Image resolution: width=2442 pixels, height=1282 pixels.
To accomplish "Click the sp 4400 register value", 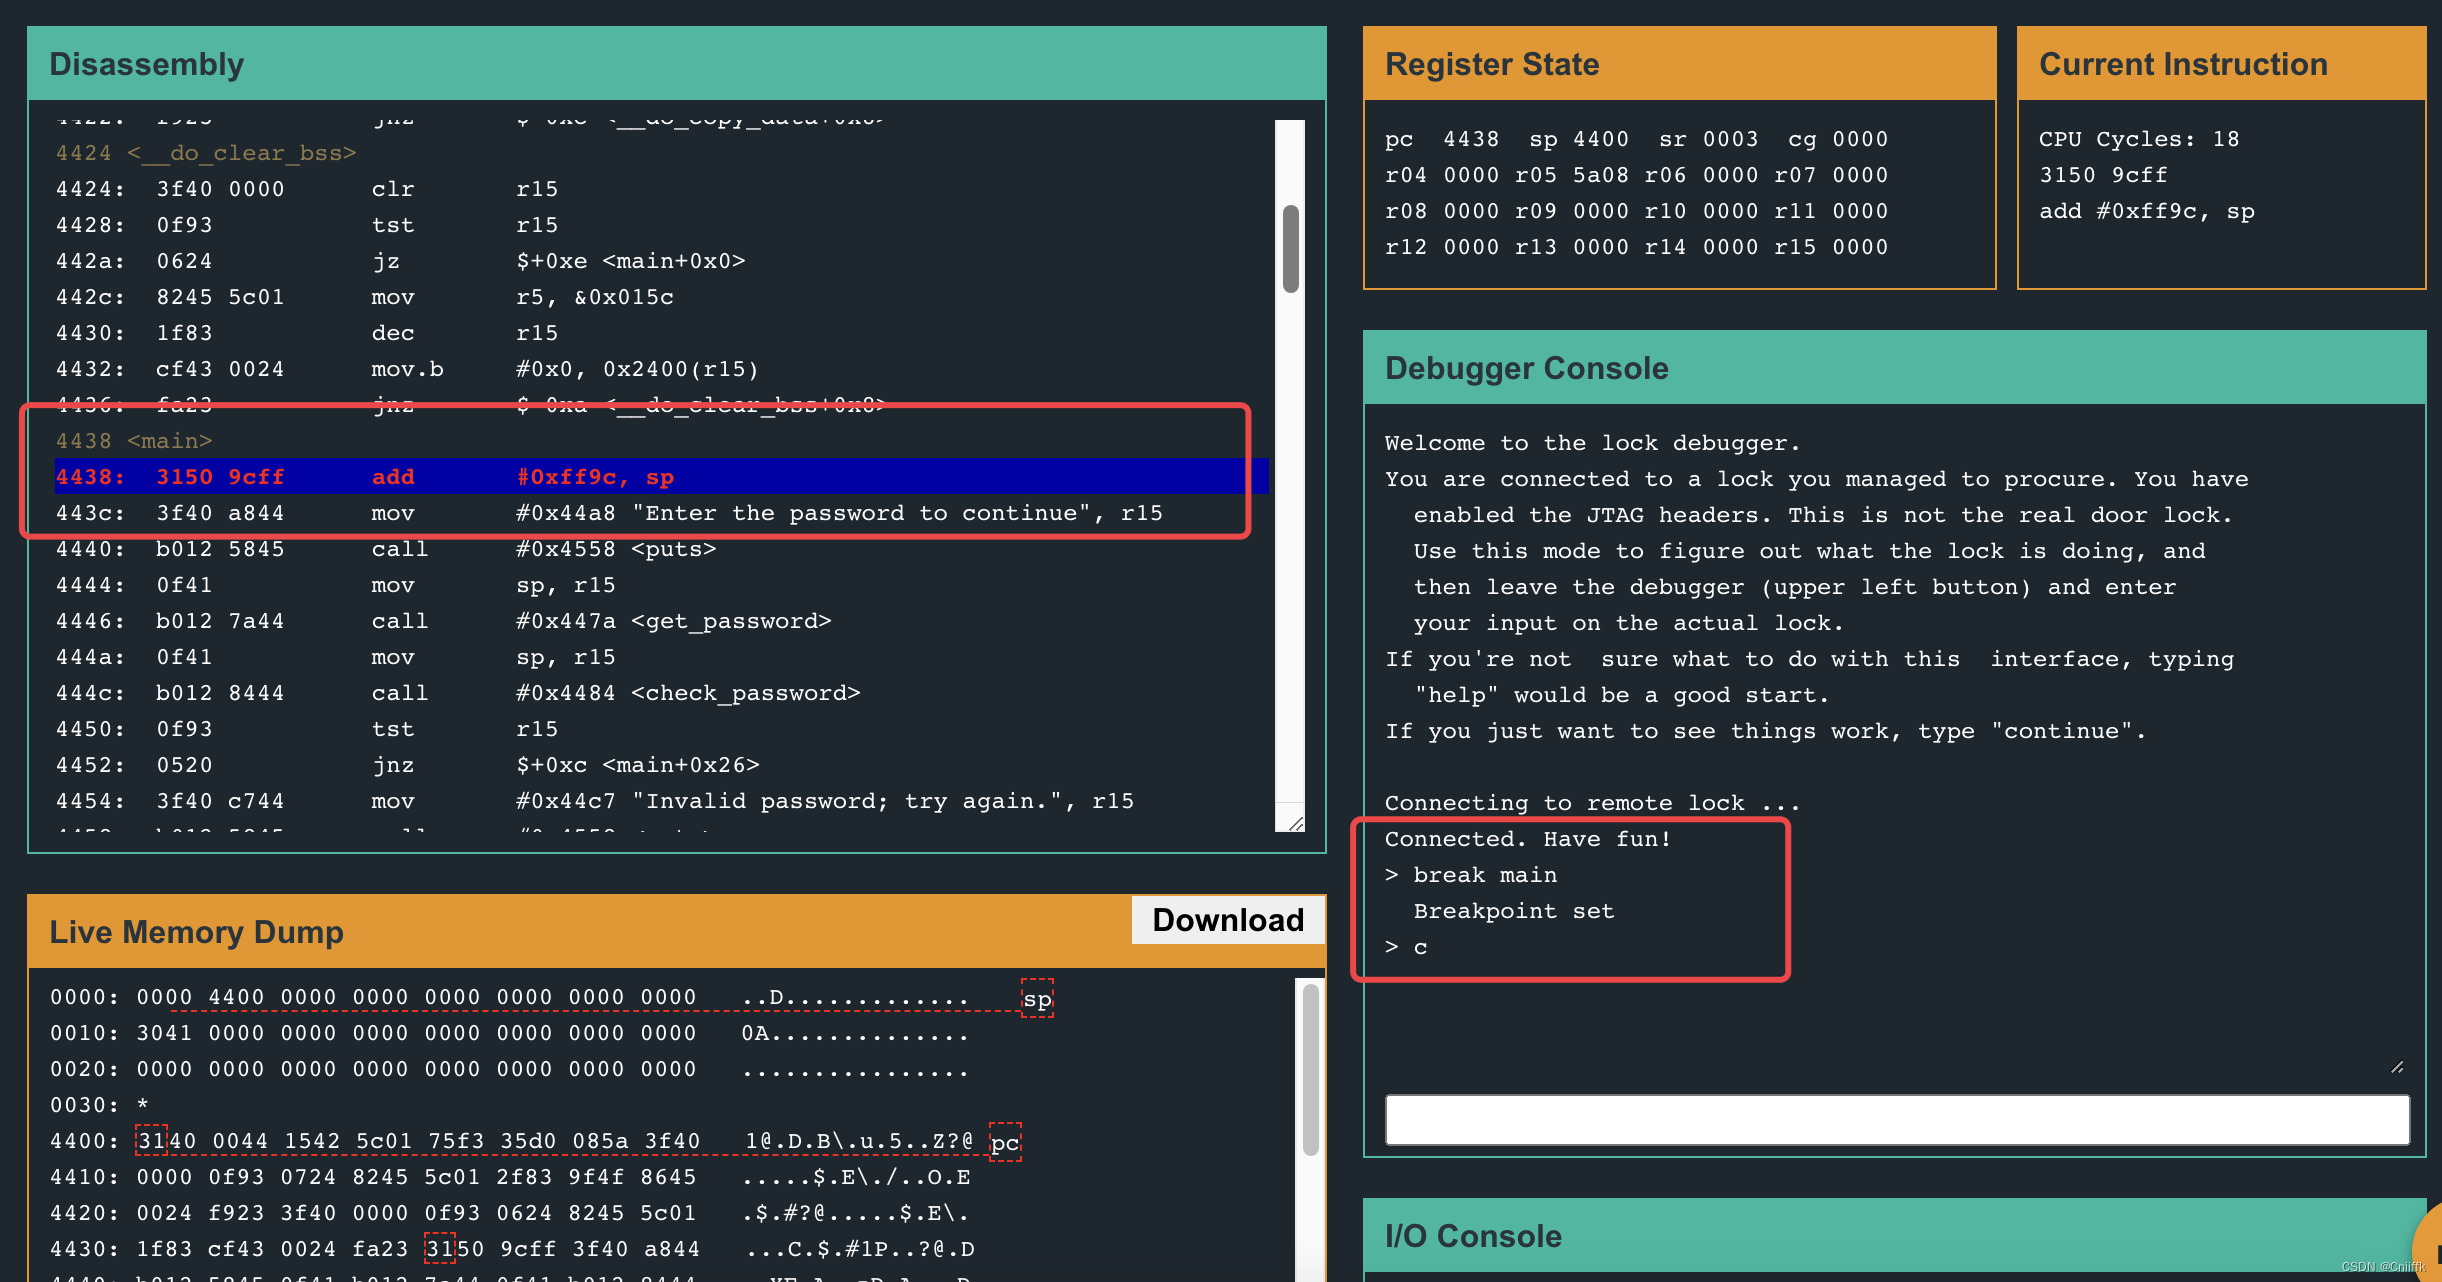I will (x=1579, y=139).
